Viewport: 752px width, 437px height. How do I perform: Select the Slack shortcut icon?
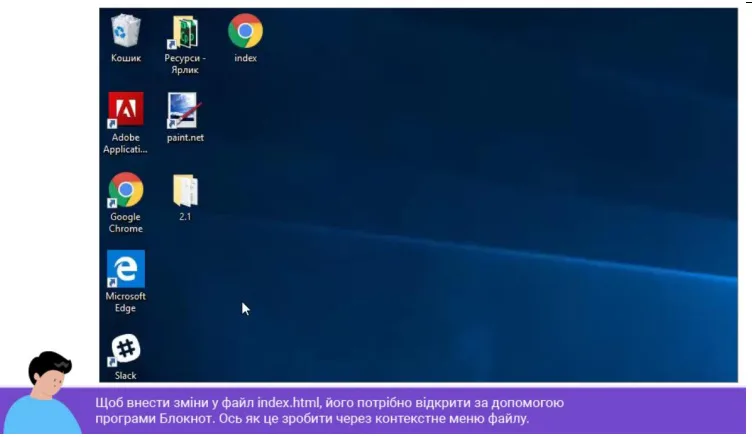point(125,349)
